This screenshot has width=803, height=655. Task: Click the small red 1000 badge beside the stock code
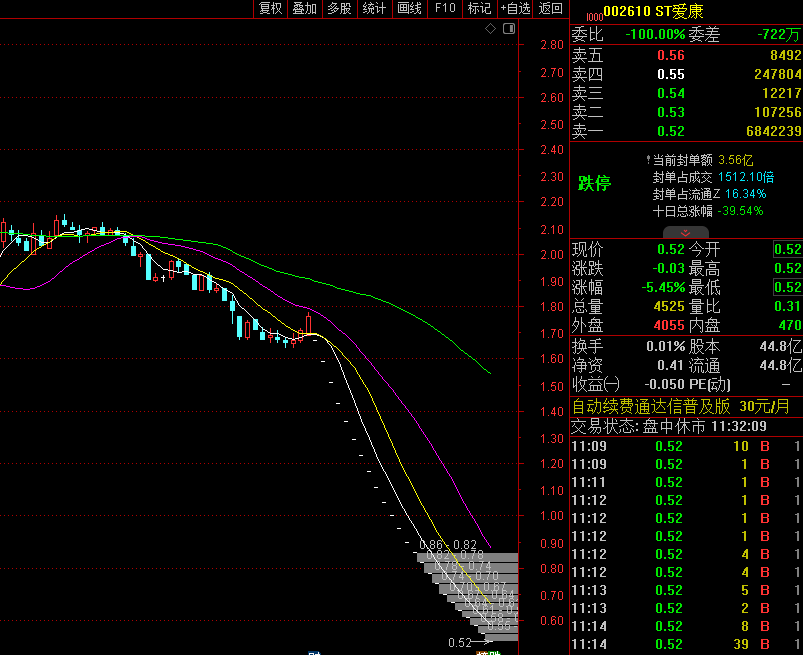(x=594, y=17)
